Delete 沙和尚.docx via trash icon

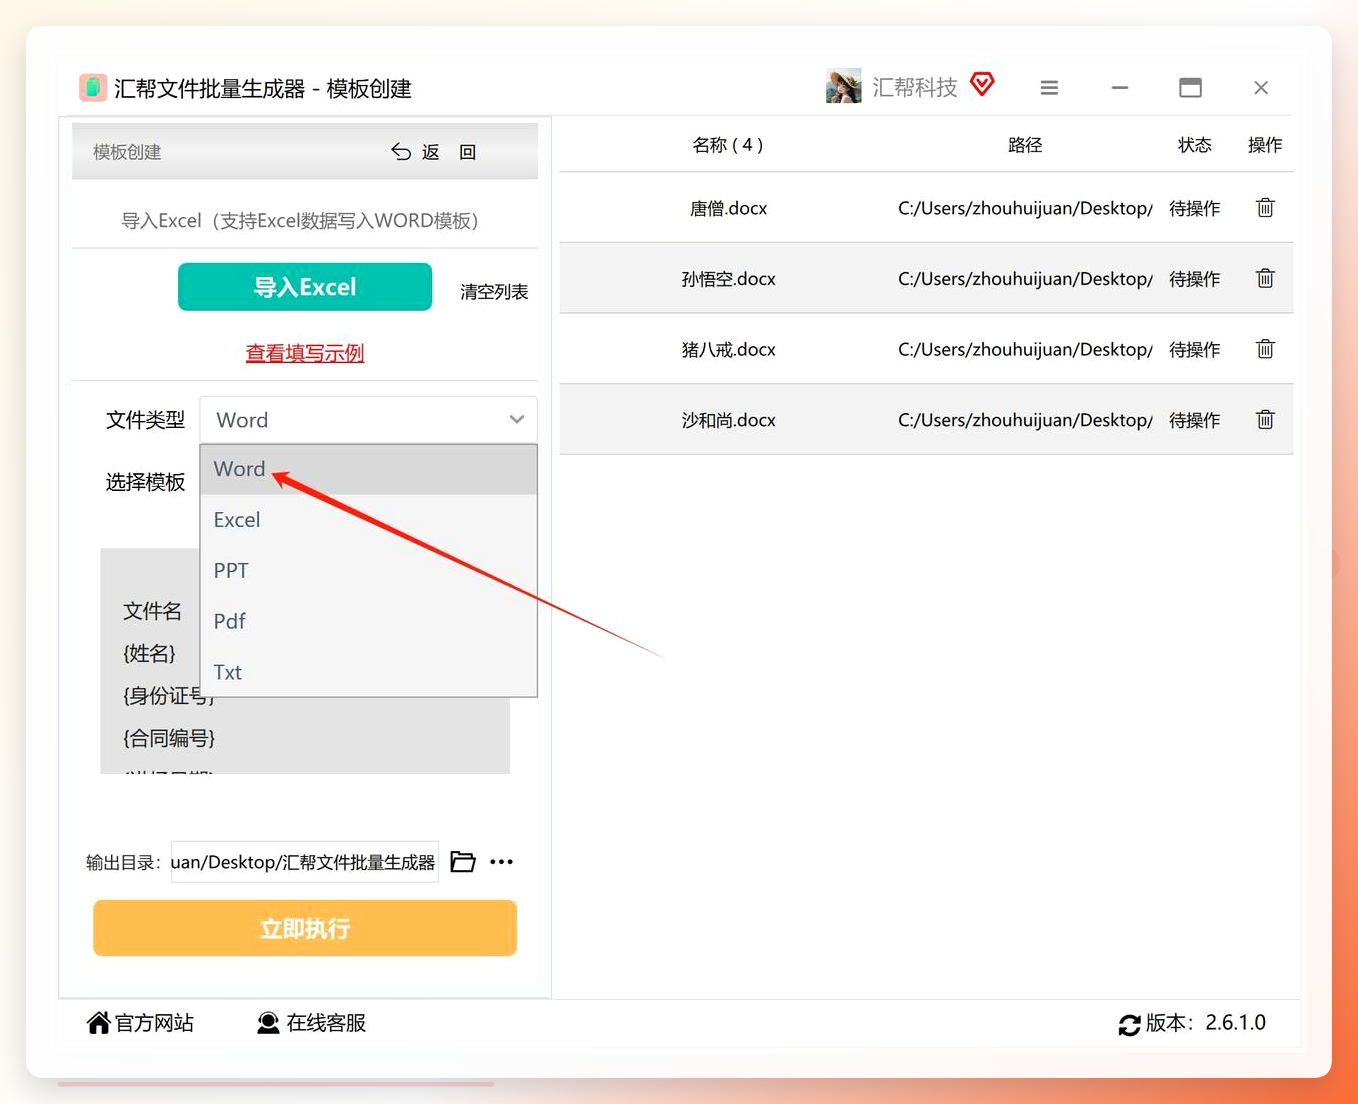(1265, 420)
